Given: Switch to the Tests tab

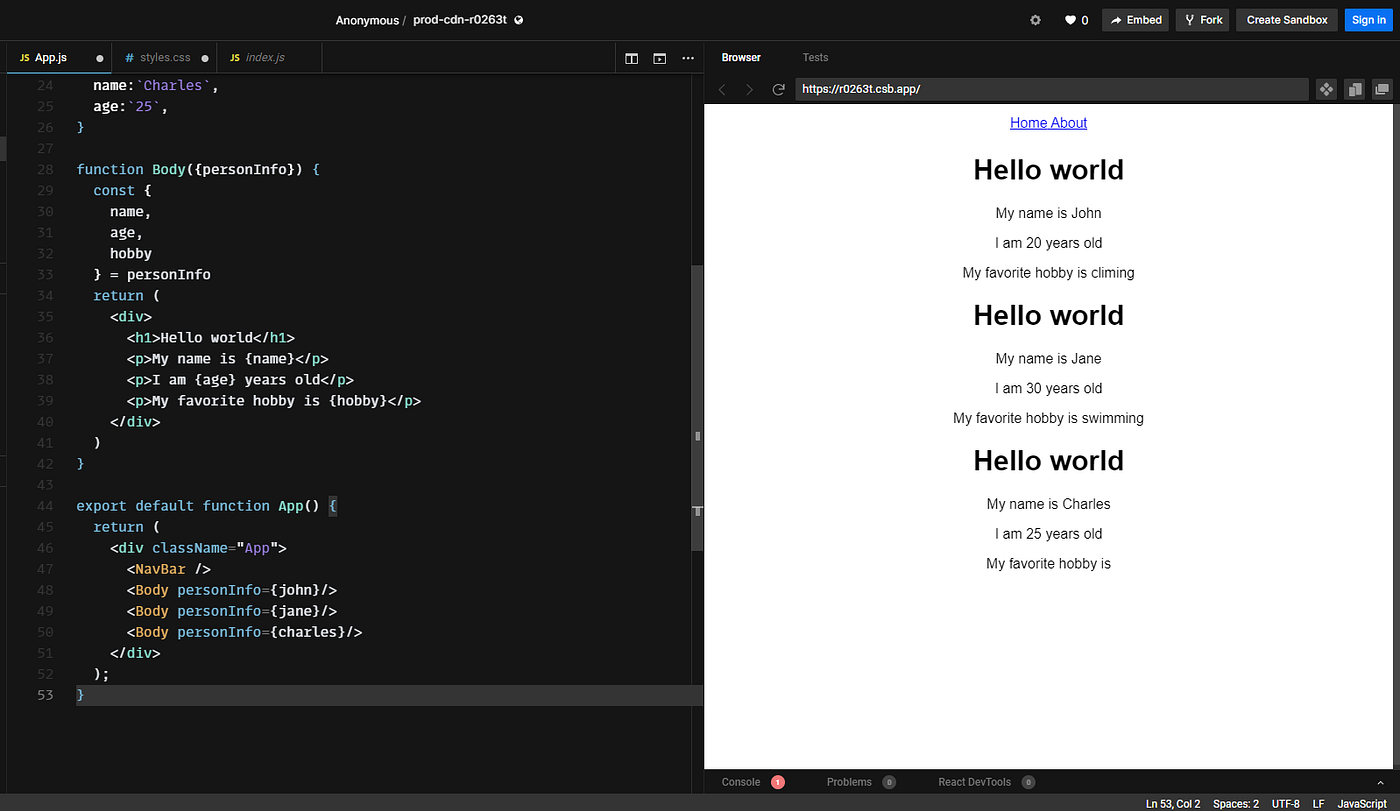Looking at the screenshot, I should coord(815,57).
